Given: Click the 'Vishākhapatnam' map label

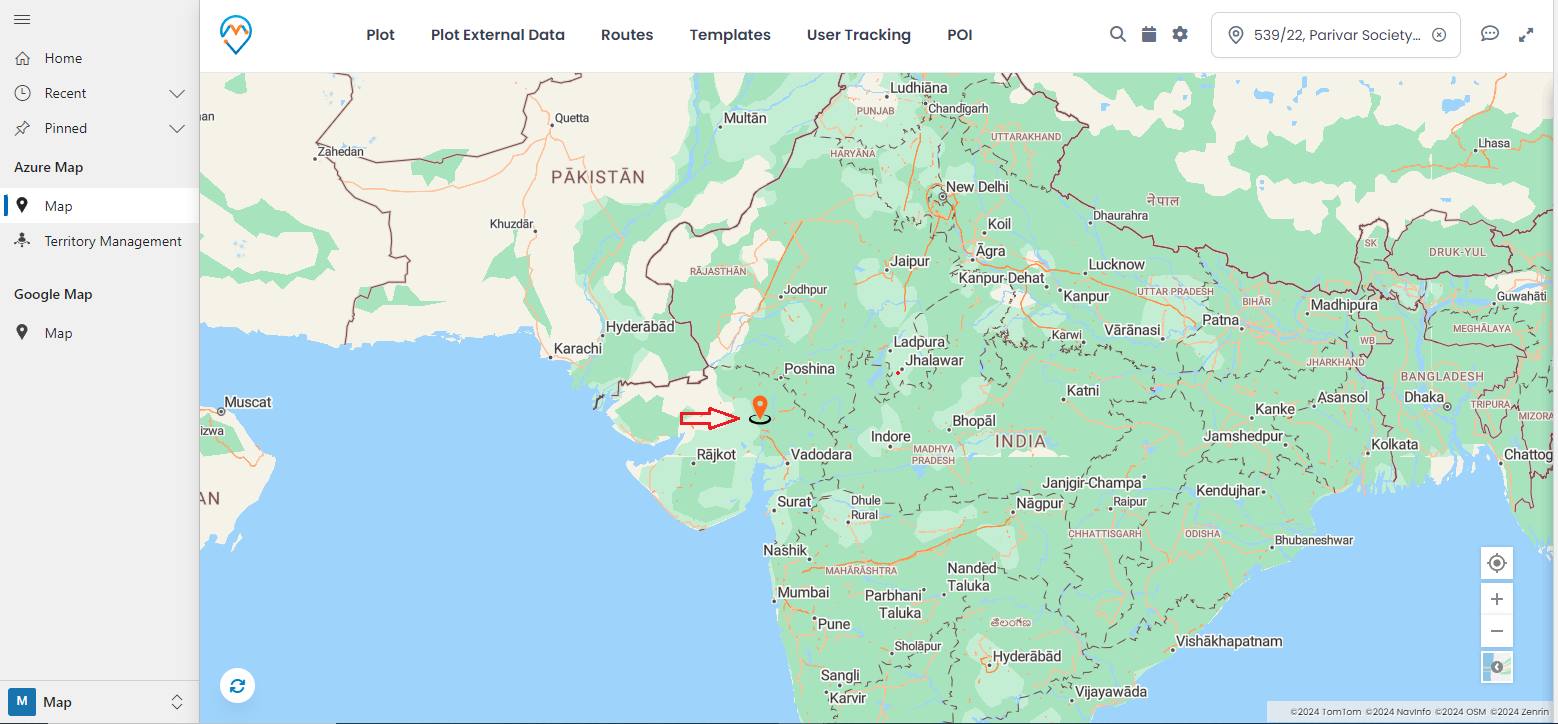Looking at the screenshot, I should point(1229,641).
